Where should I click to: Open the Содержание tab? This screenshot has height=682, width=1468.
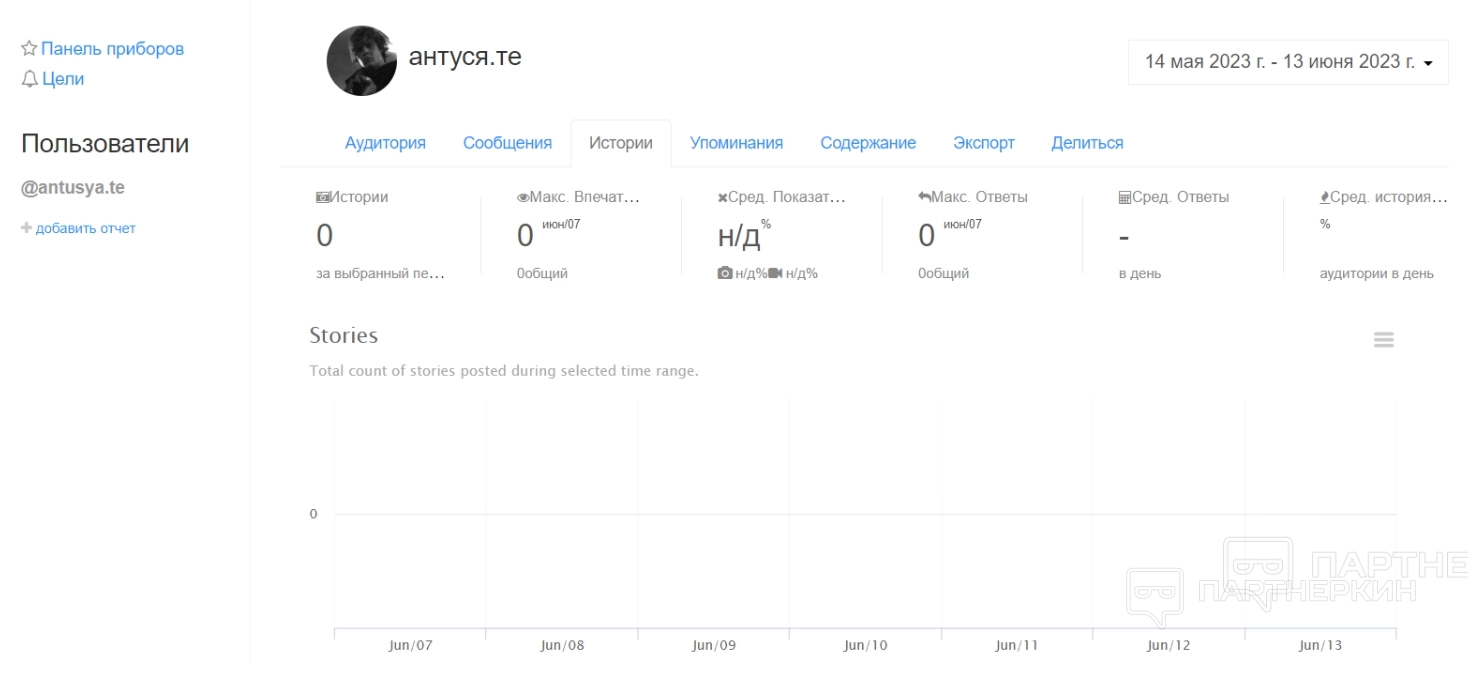(x=868, y=143)
